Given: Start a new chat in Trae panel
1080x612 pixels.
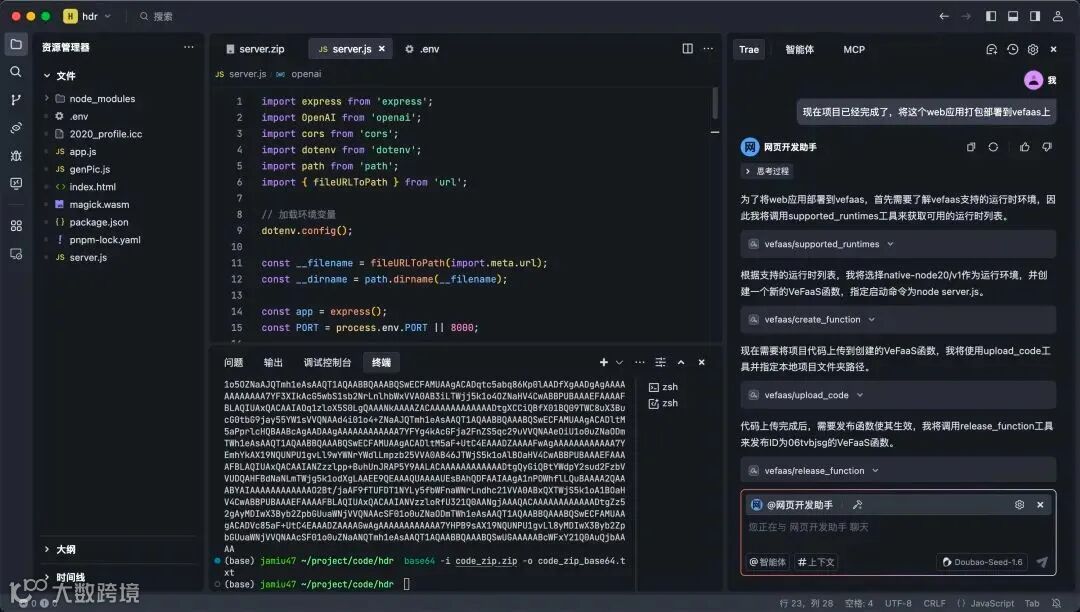Looking at the screenshot, I should [x=991, y=50].
